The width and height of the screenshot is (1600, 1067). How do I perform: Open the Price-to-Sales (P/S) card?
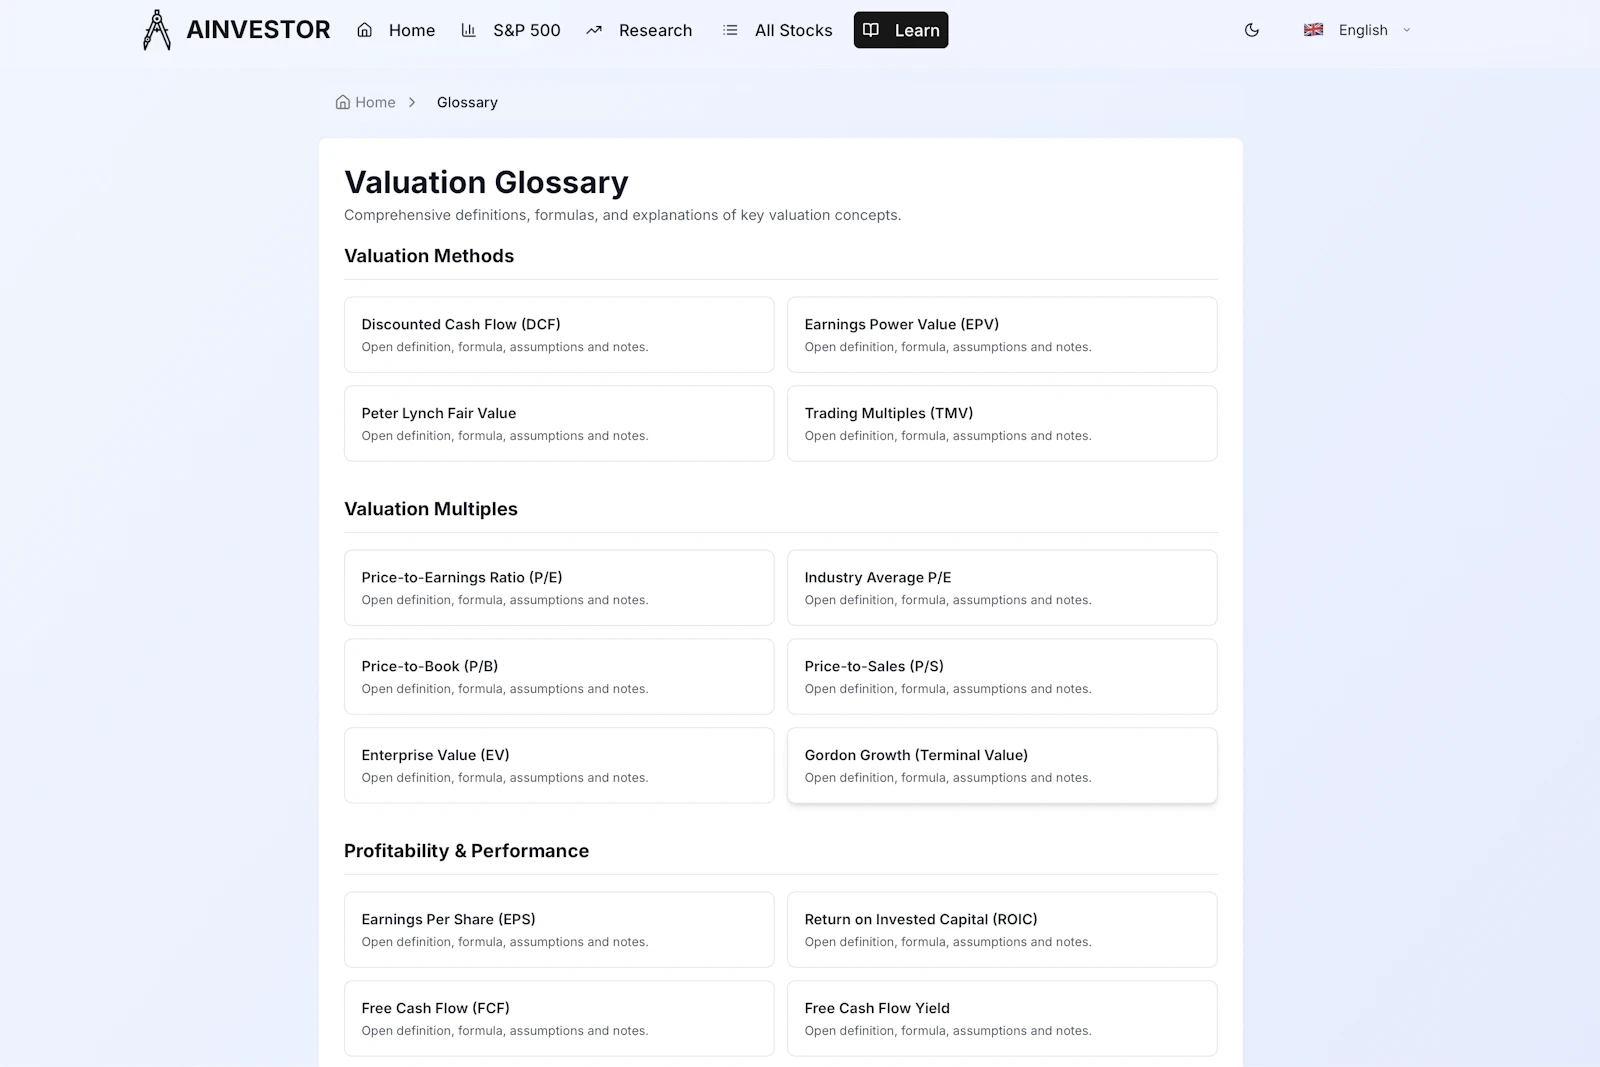tap(1002, 677)
